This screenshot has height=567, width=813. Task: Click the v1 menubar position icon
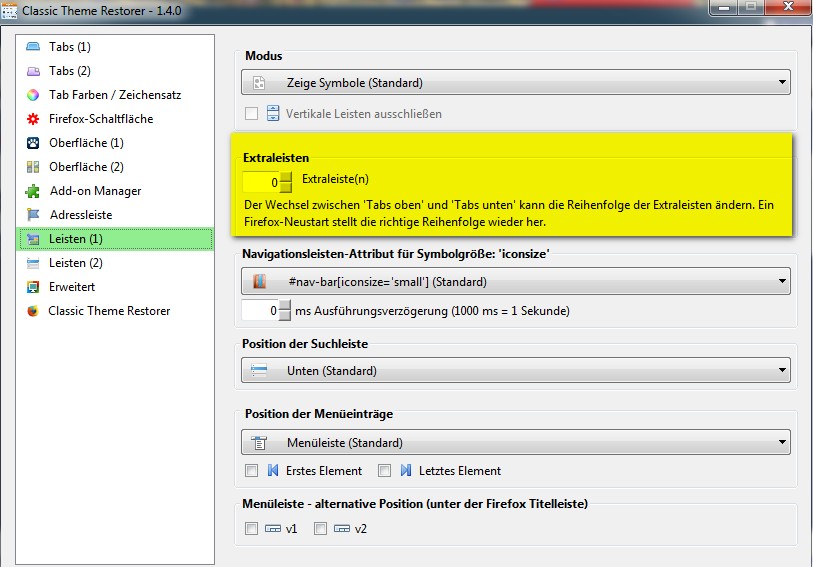(x=273, y=529)
